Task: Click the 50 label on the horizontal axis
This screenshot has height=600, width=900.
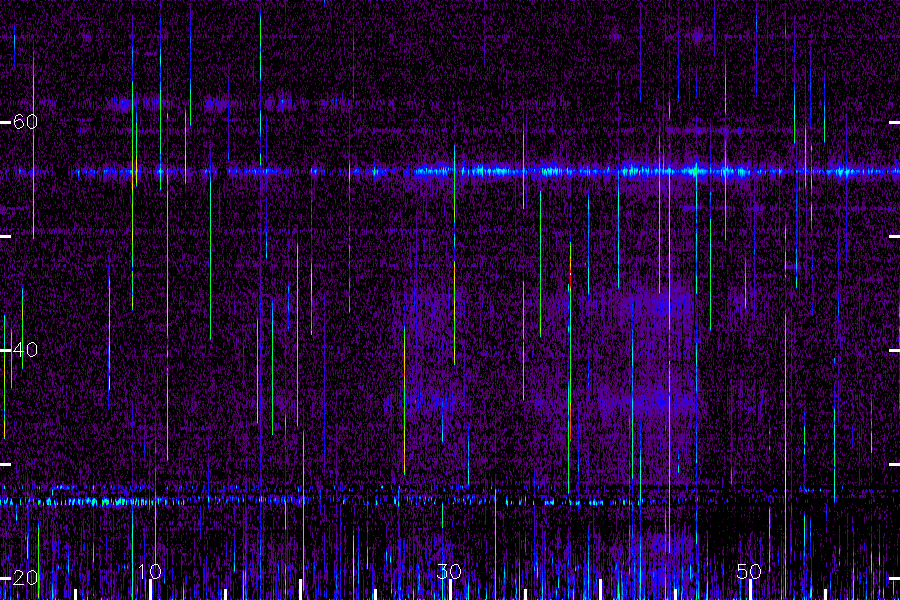Action: coord(749,572)
